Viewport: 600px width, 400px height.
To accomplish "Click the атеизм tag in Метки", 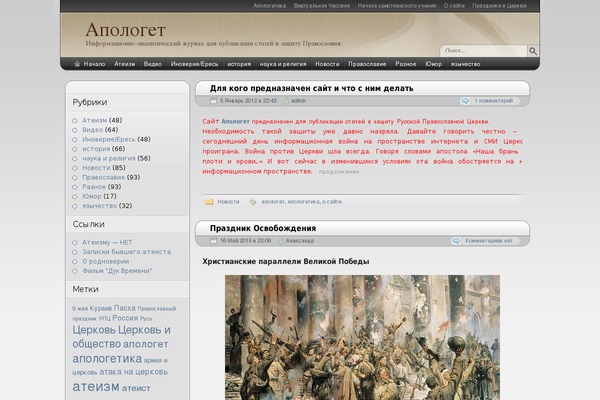I will (96, 387).
